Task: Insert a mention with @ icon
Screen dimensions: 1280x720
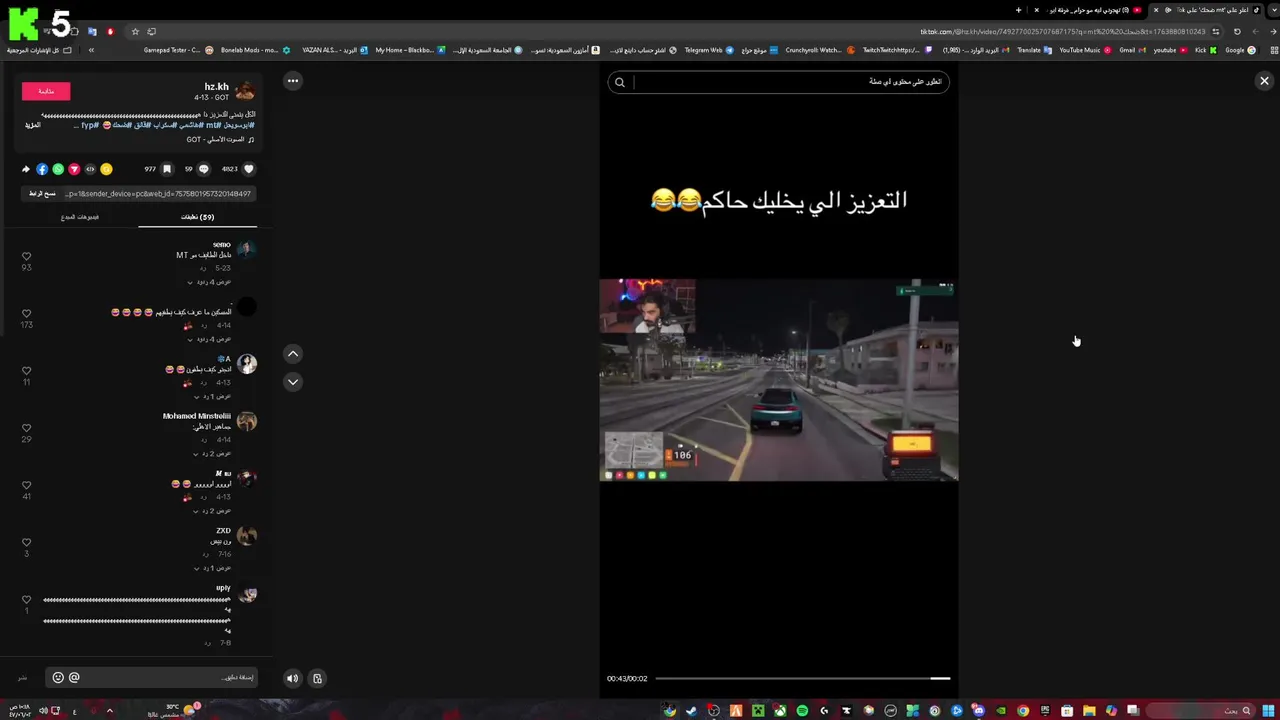Action: click(74, 677)
